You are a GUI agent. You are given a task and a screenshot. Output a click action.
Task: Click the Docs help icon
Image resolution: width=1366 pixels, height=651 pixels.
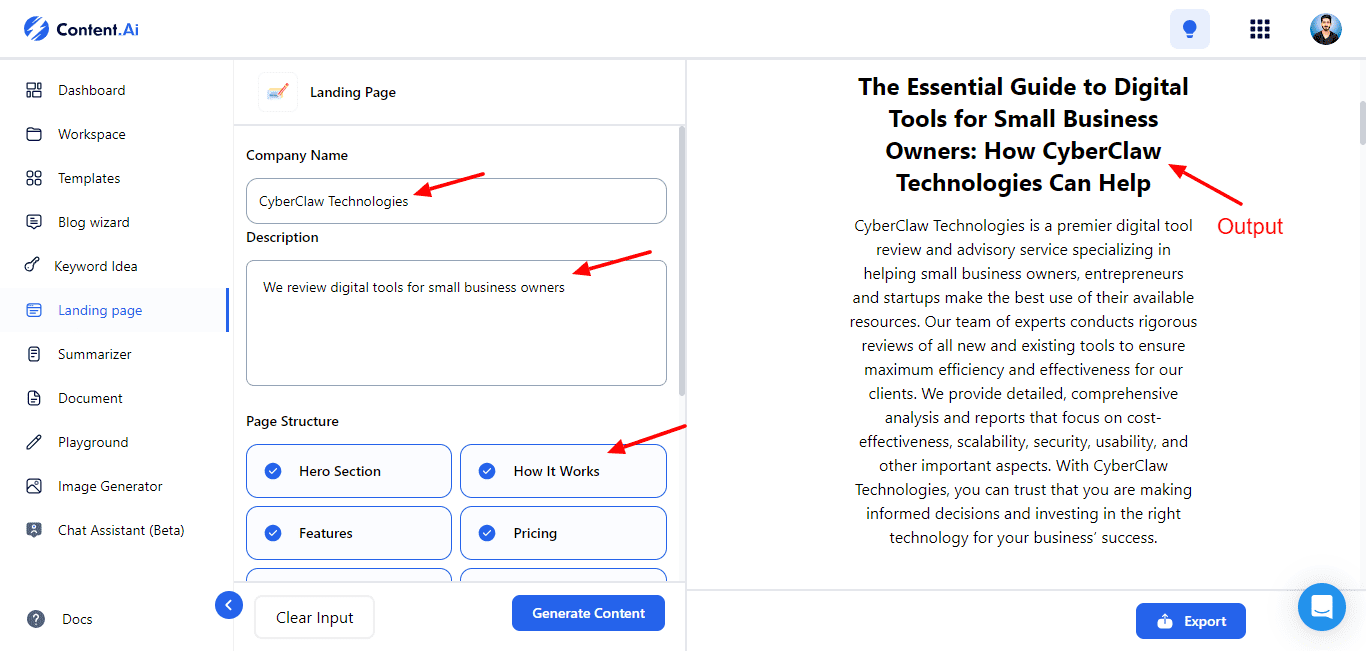(36, 619)
